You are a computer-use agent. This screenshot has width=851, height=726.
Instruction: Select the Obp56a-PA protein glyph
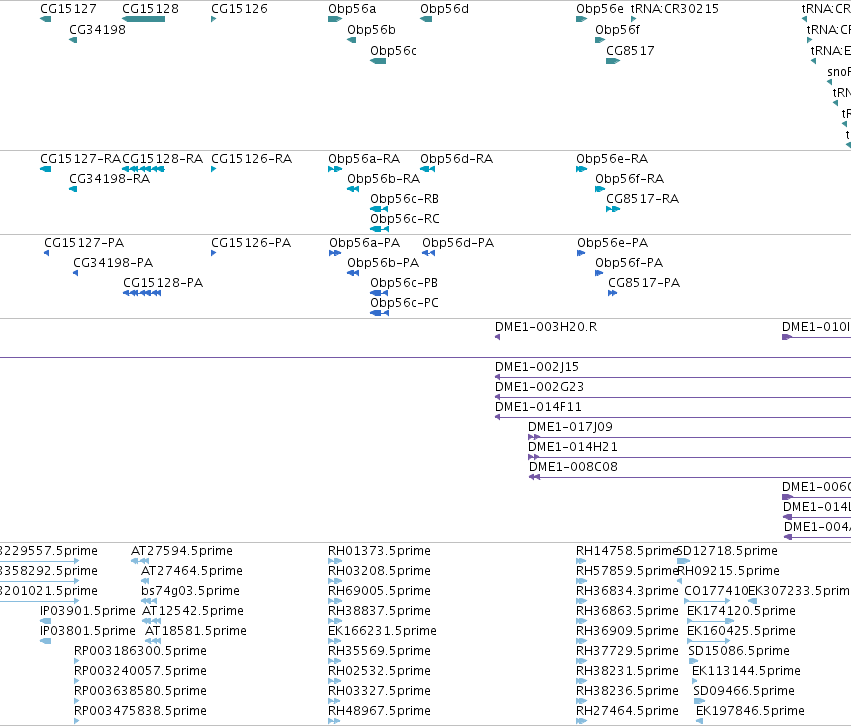pos(335,253)
